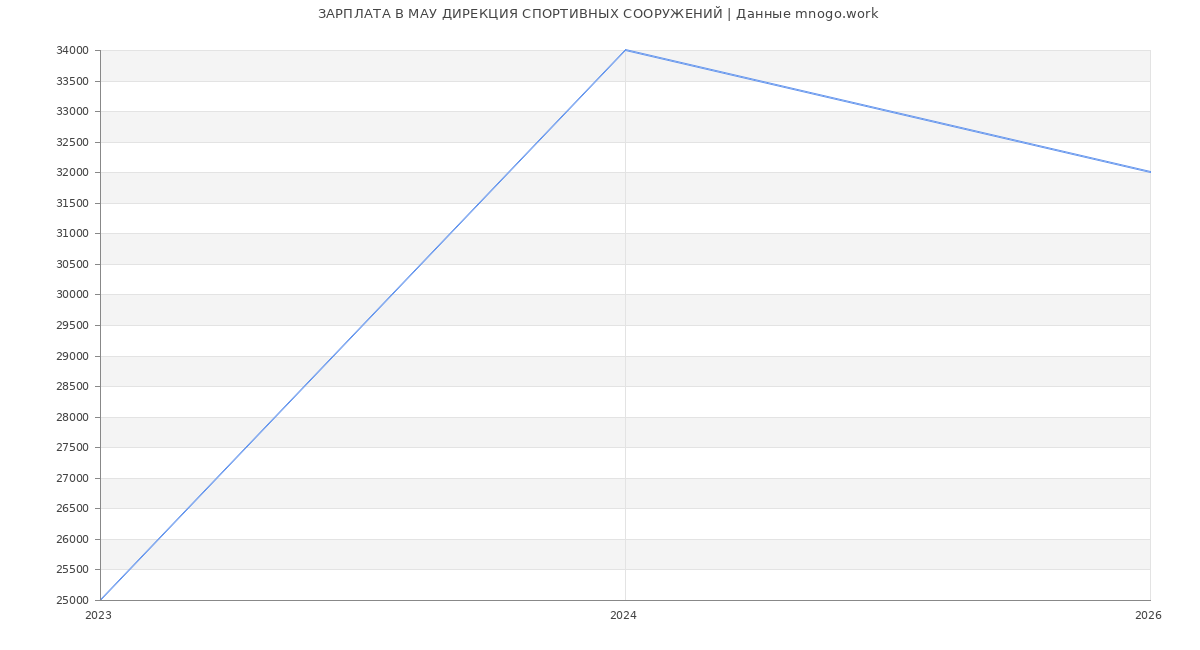Click the 2026 x-axis label
1200x650 pixels.
(x=1148, y=615)
